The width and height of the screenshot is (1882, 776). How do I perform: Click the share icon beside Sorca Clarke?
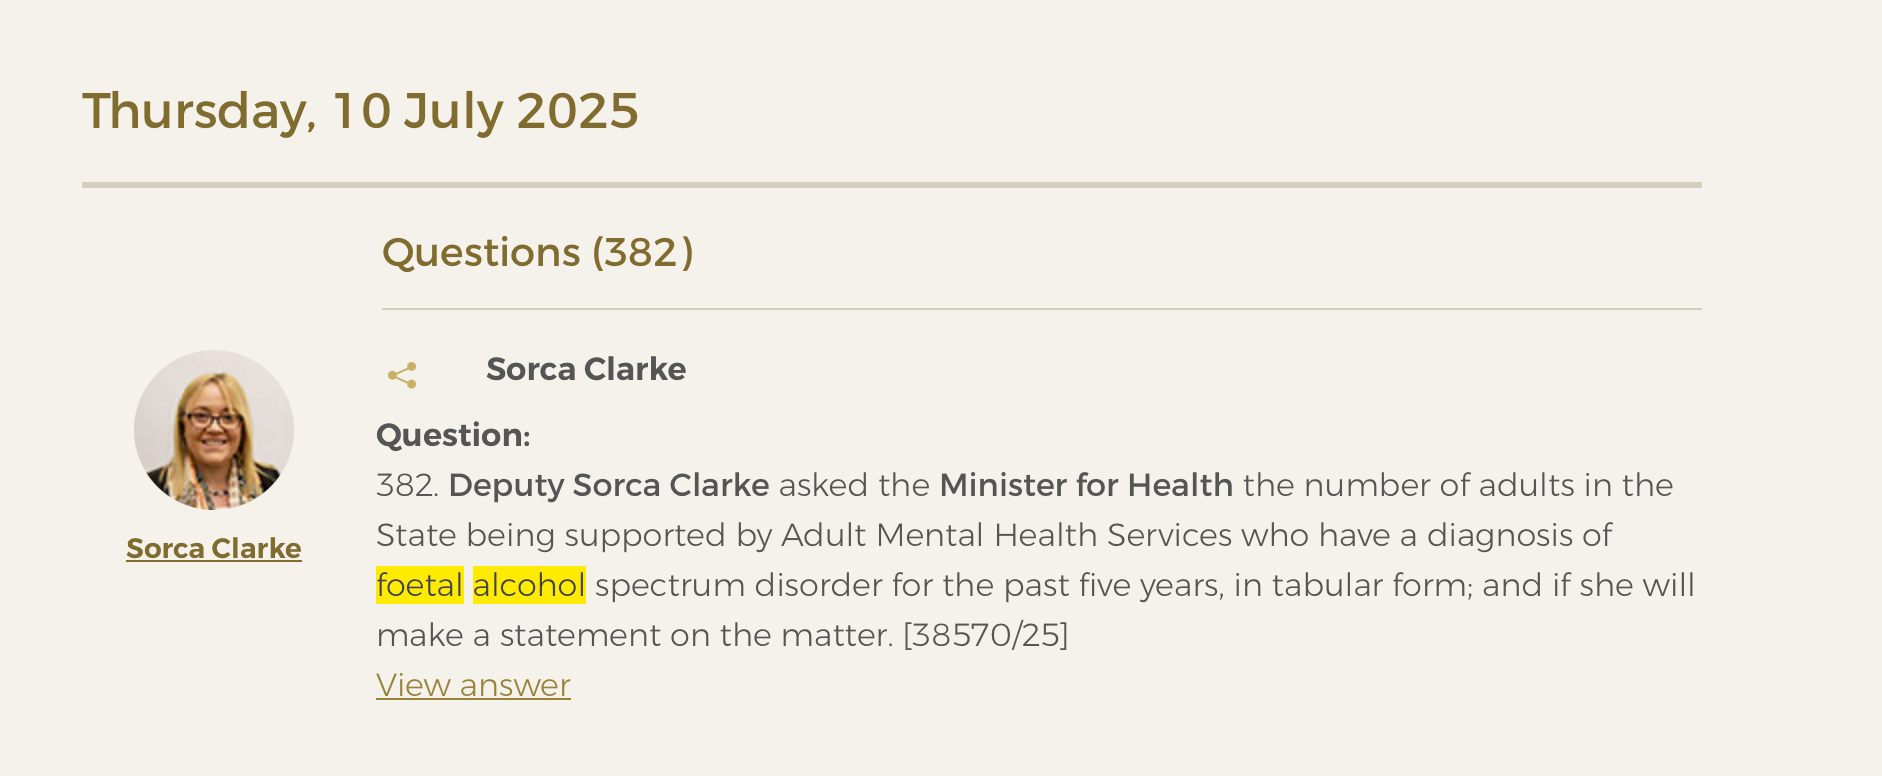pos(402,376)
